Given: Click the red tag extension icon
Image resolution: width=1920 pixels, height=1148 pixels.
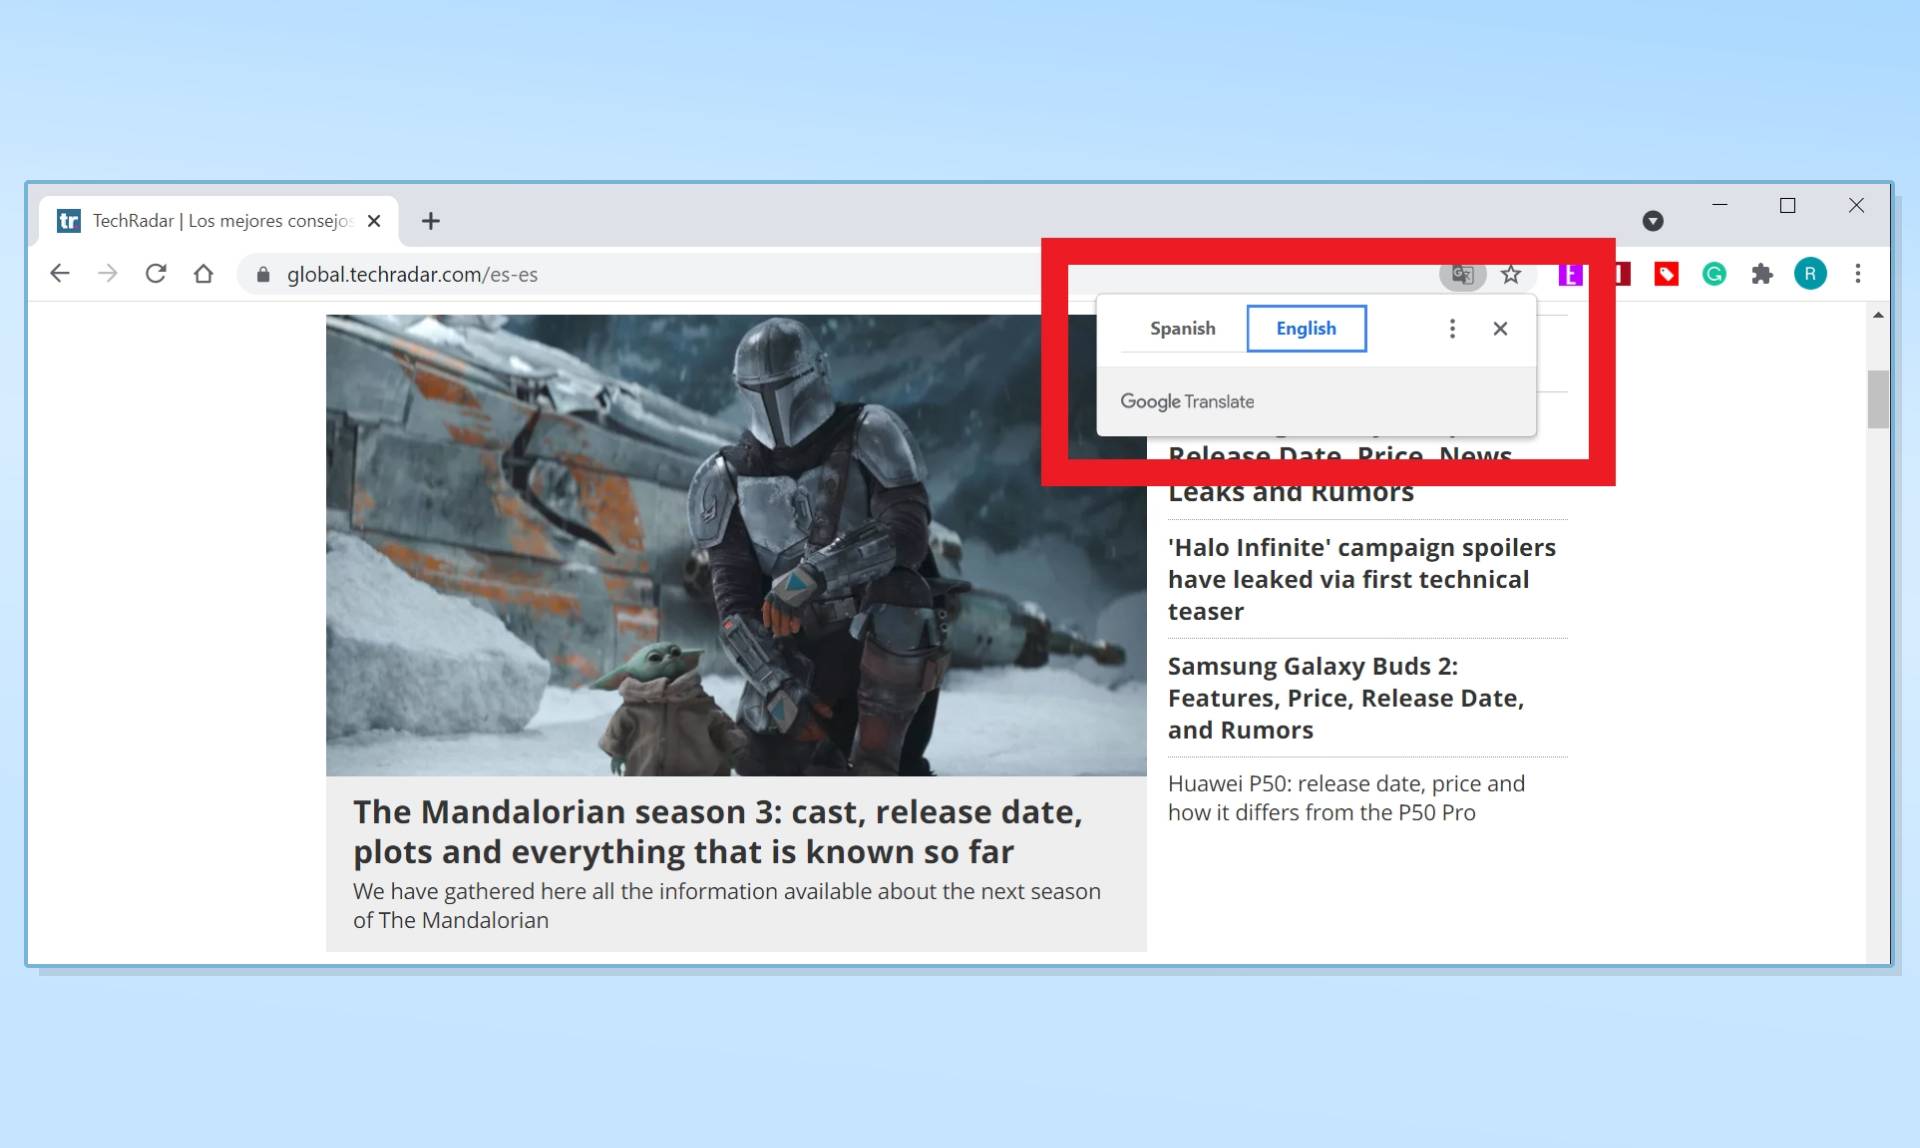Looking at the screenshot, I should pos(1666,274).
